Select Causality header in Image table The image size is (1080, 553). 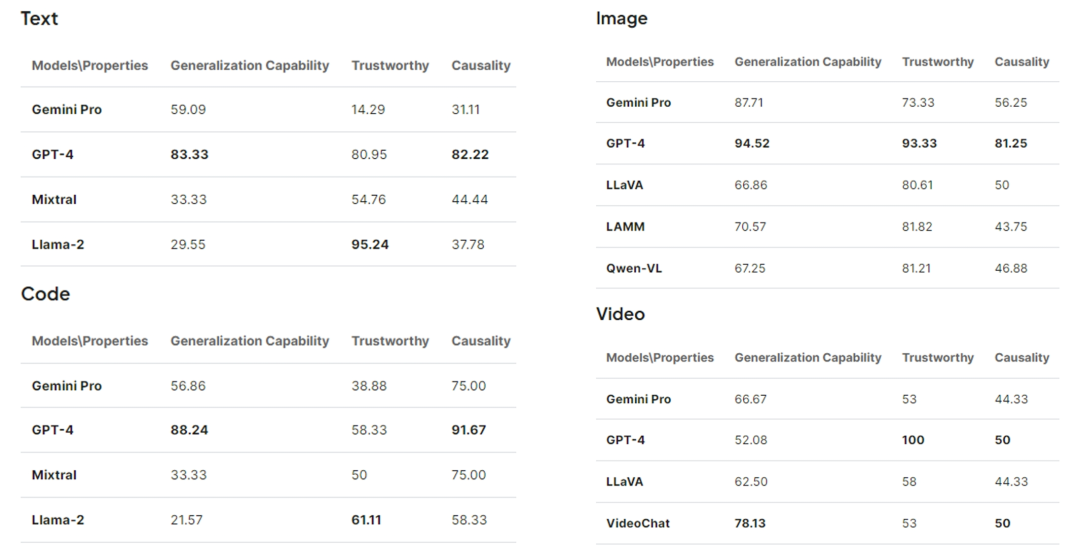[x=1021, y=62]
